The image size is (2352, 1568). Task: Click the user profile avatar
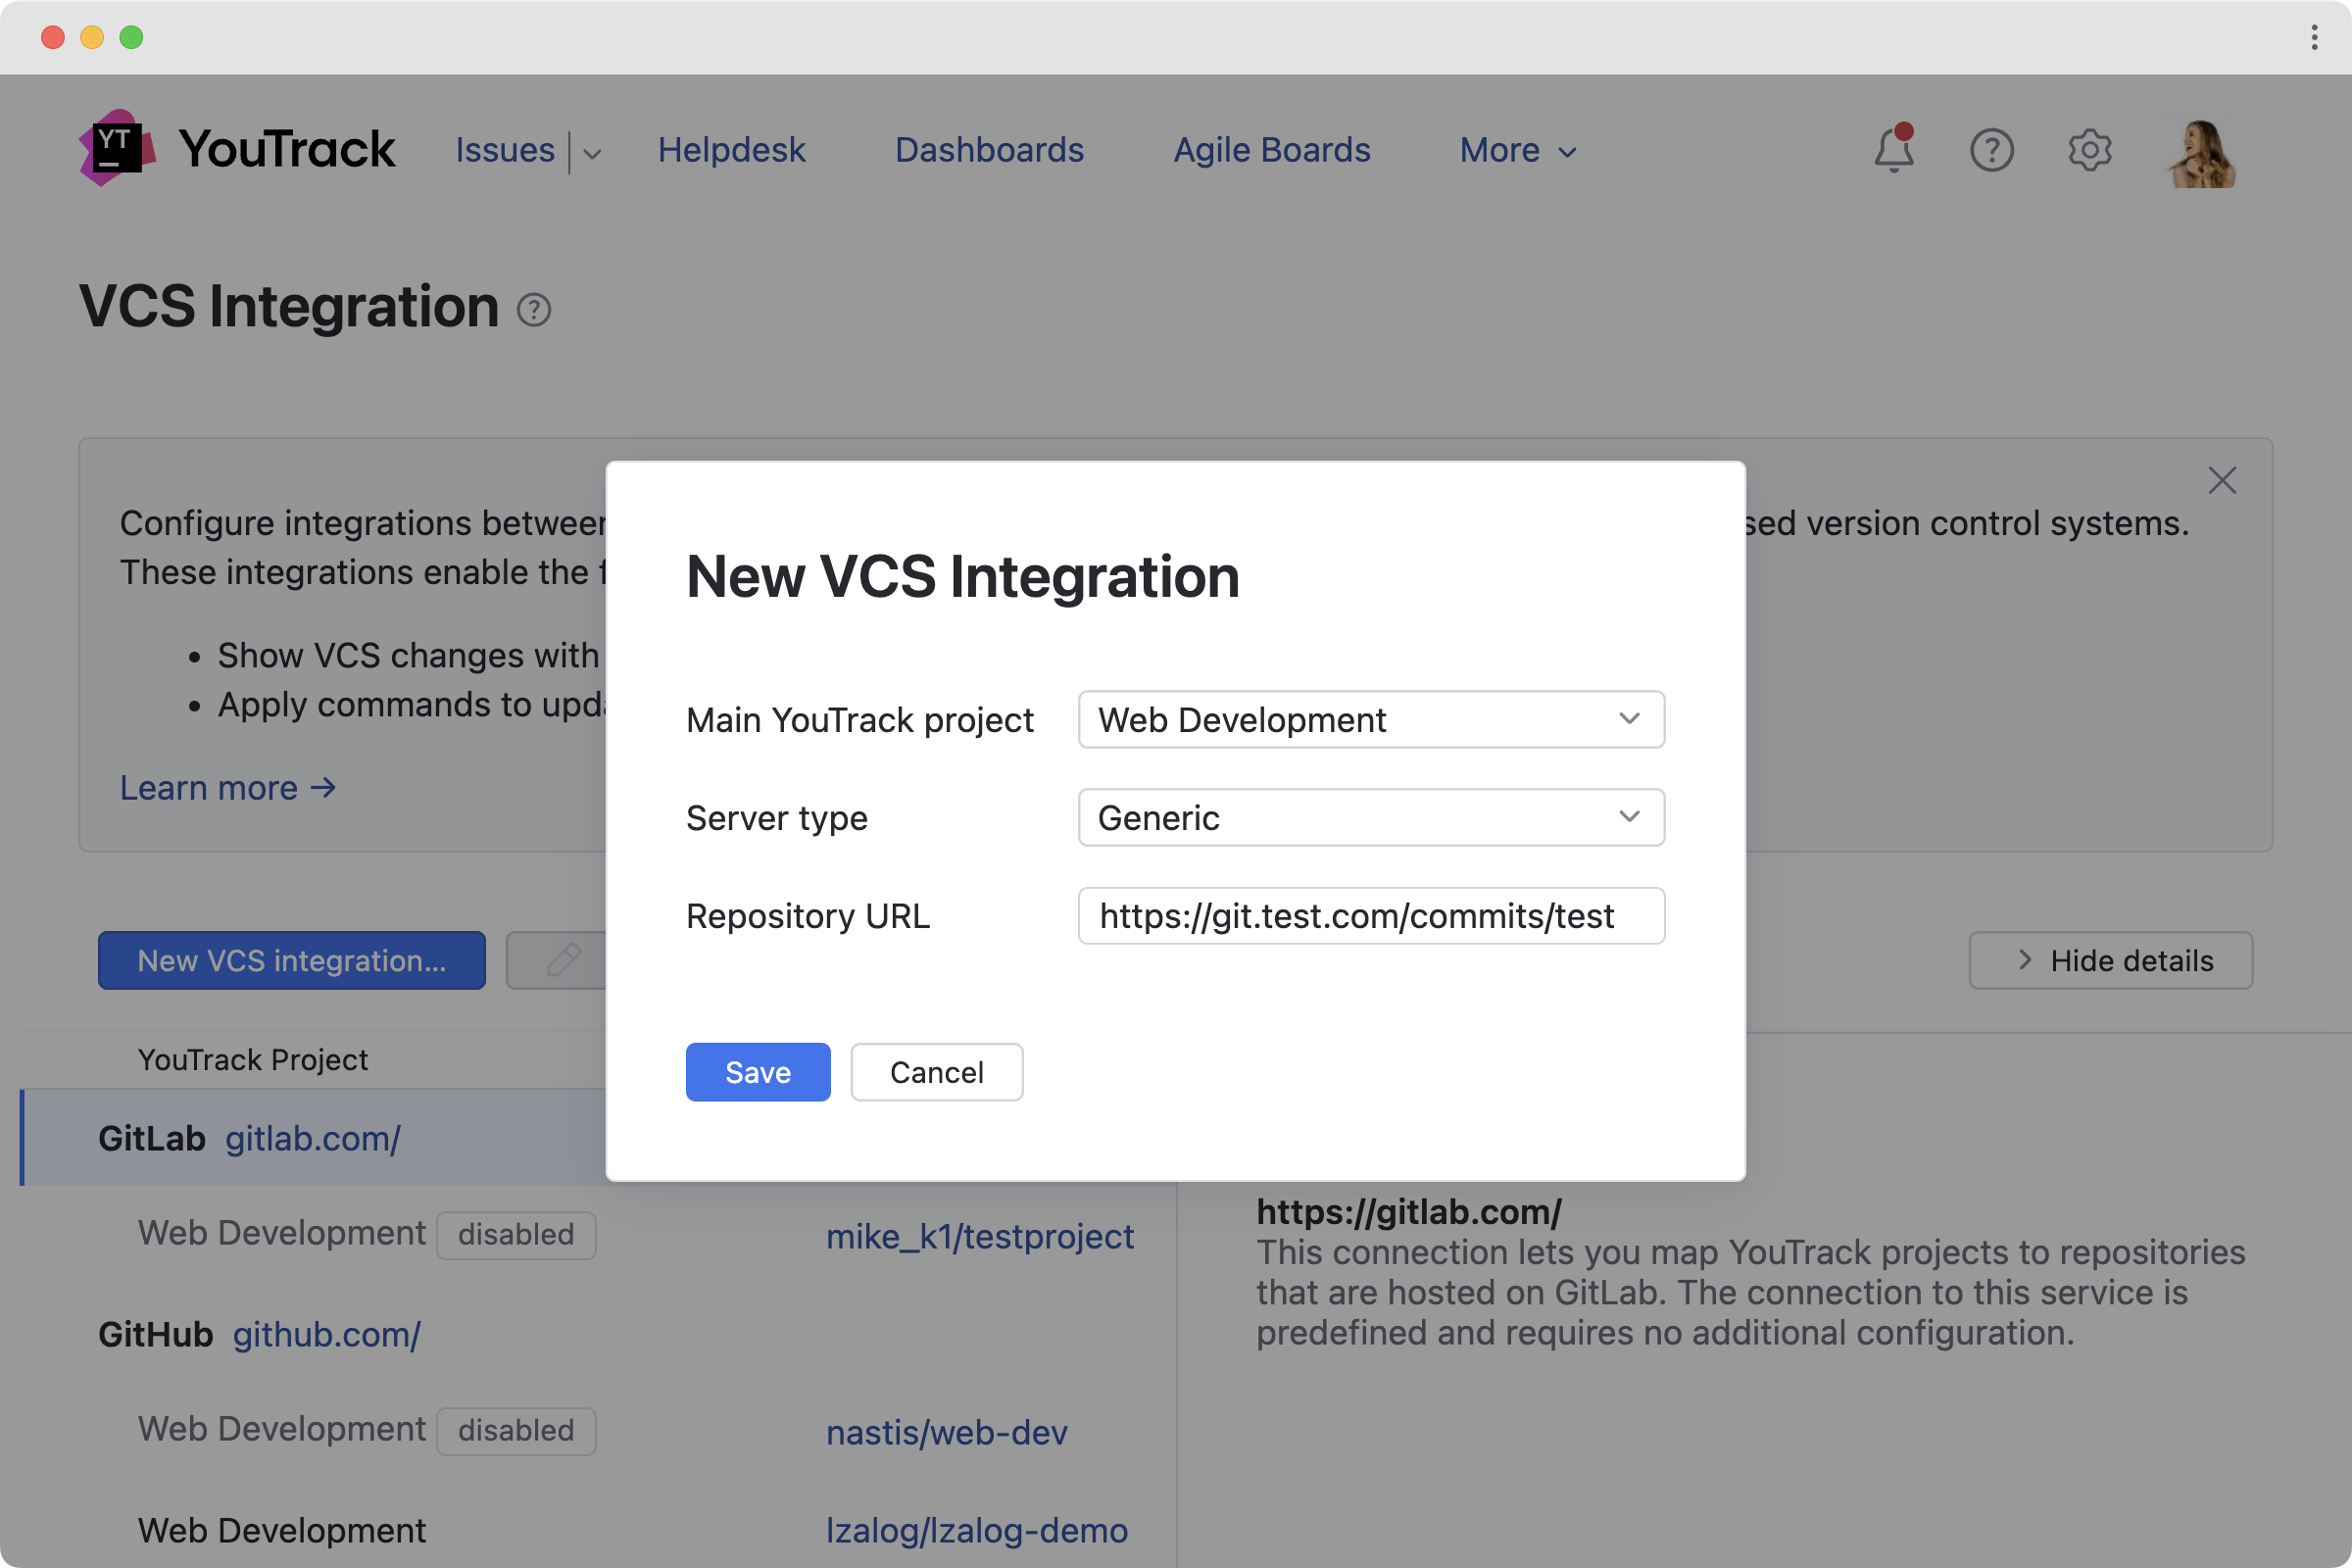point(2201,152)
